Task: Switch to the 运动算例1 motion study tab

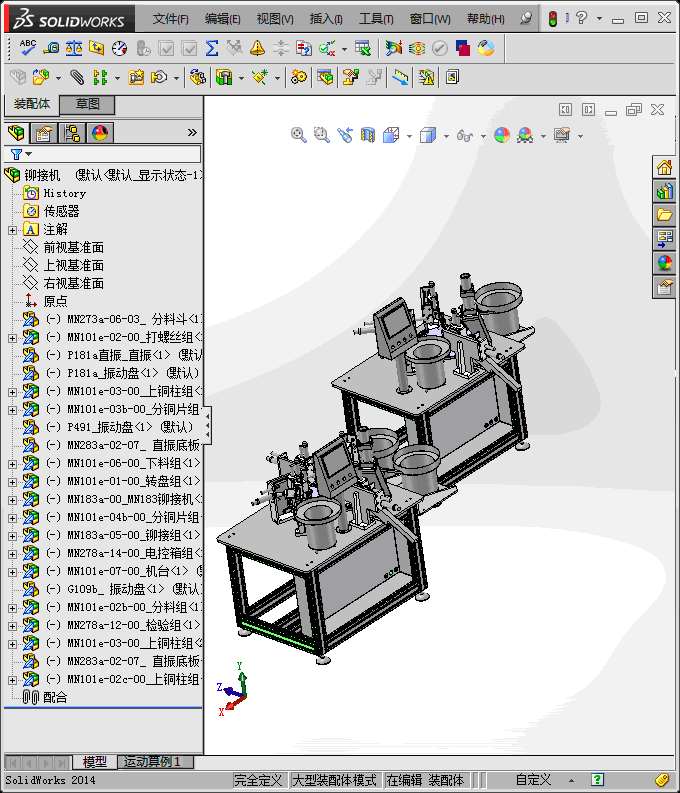Action: coord(152,762)
